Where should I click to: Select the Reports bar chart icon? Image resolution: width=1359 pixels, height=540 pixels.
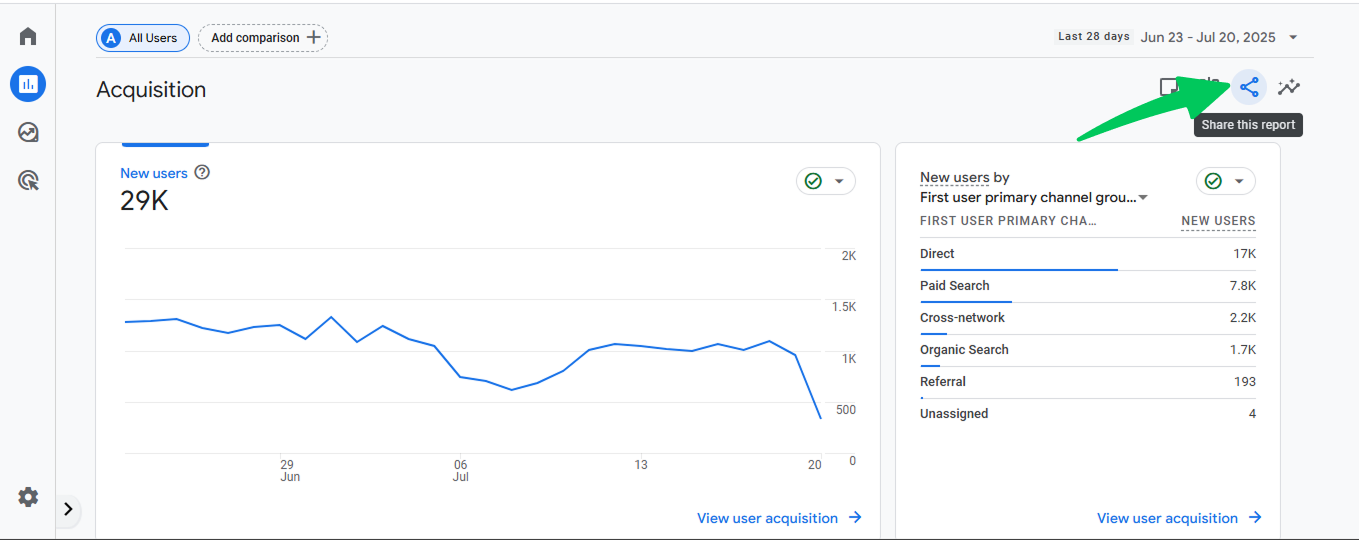coord(28,84)
